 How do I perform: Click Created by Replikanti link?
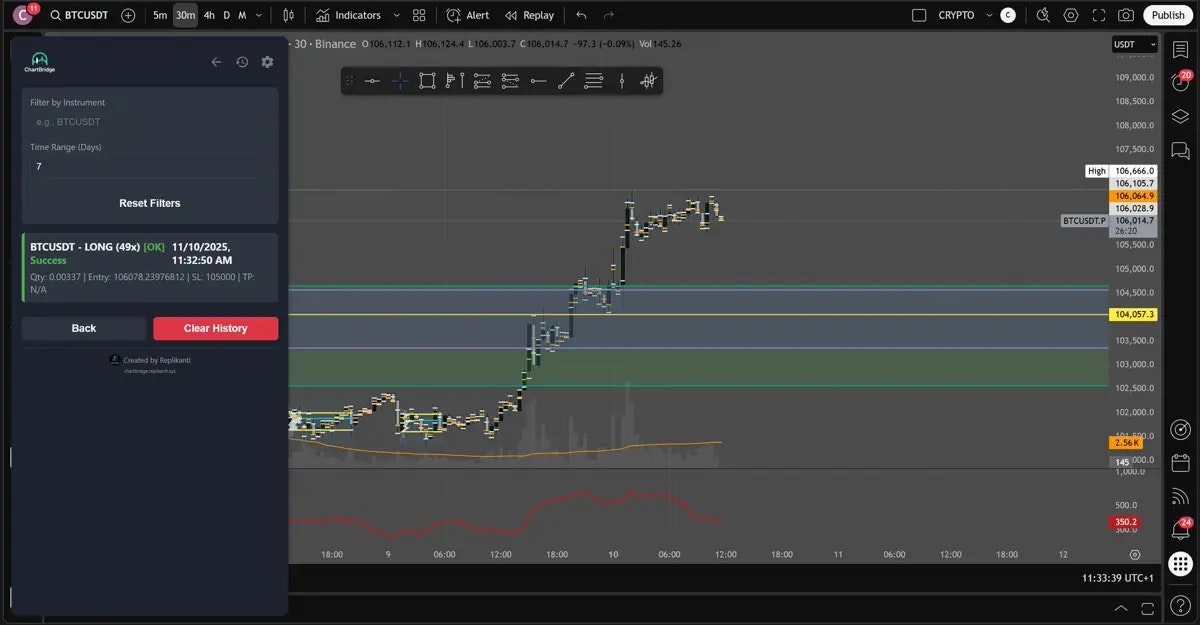coord(150,360)
